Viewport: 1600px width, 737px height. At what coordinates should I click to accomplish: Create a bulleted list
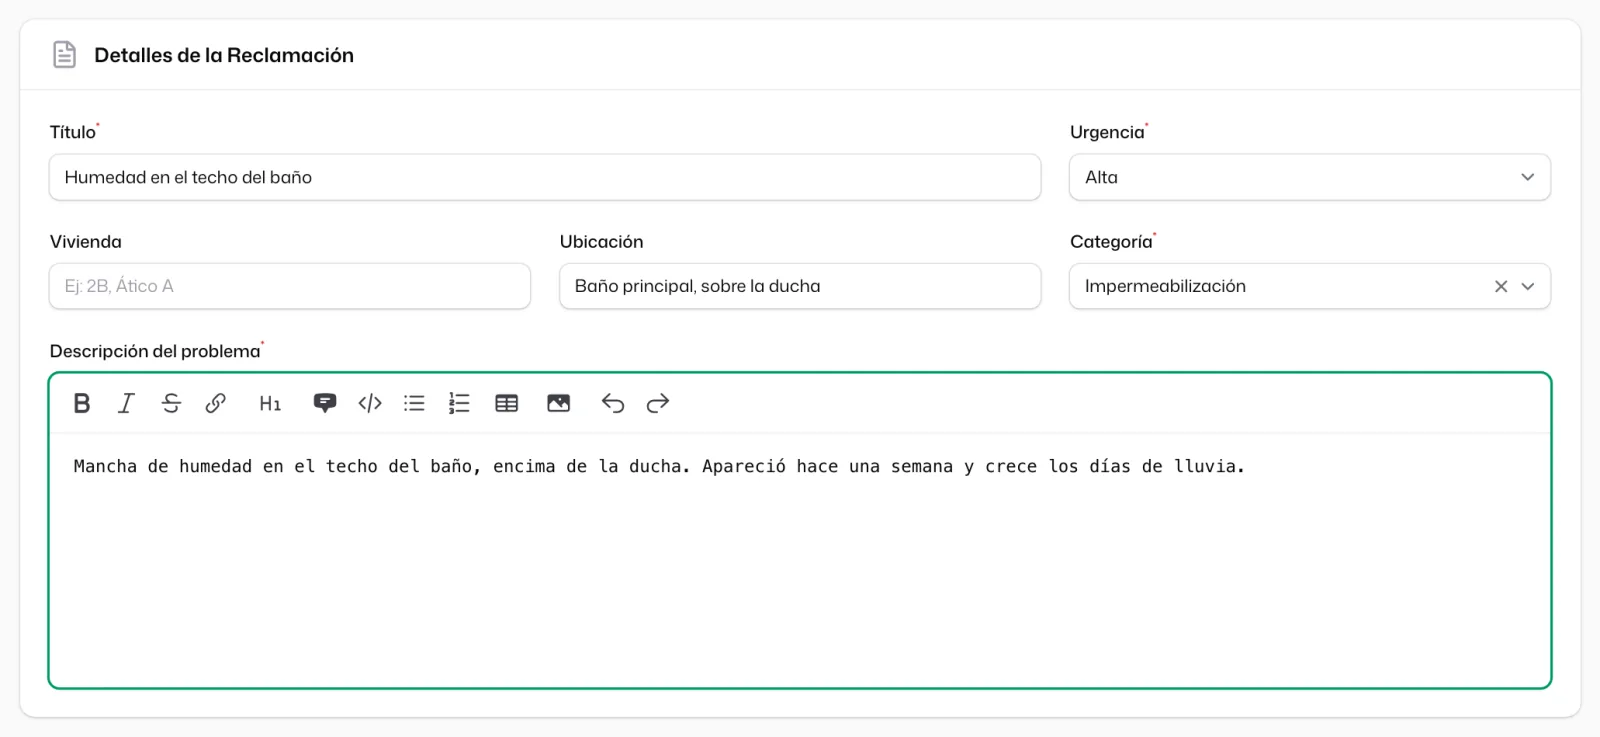click(414, 403)
